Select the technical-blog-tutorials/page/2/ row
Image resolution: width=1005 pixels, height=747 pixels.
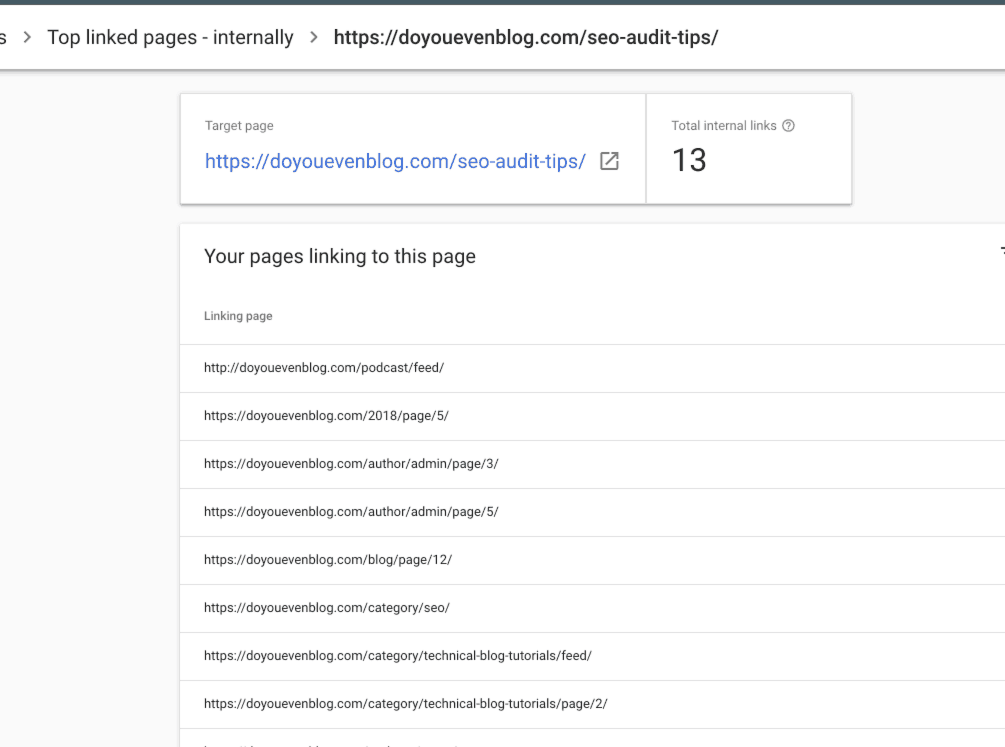592,705
